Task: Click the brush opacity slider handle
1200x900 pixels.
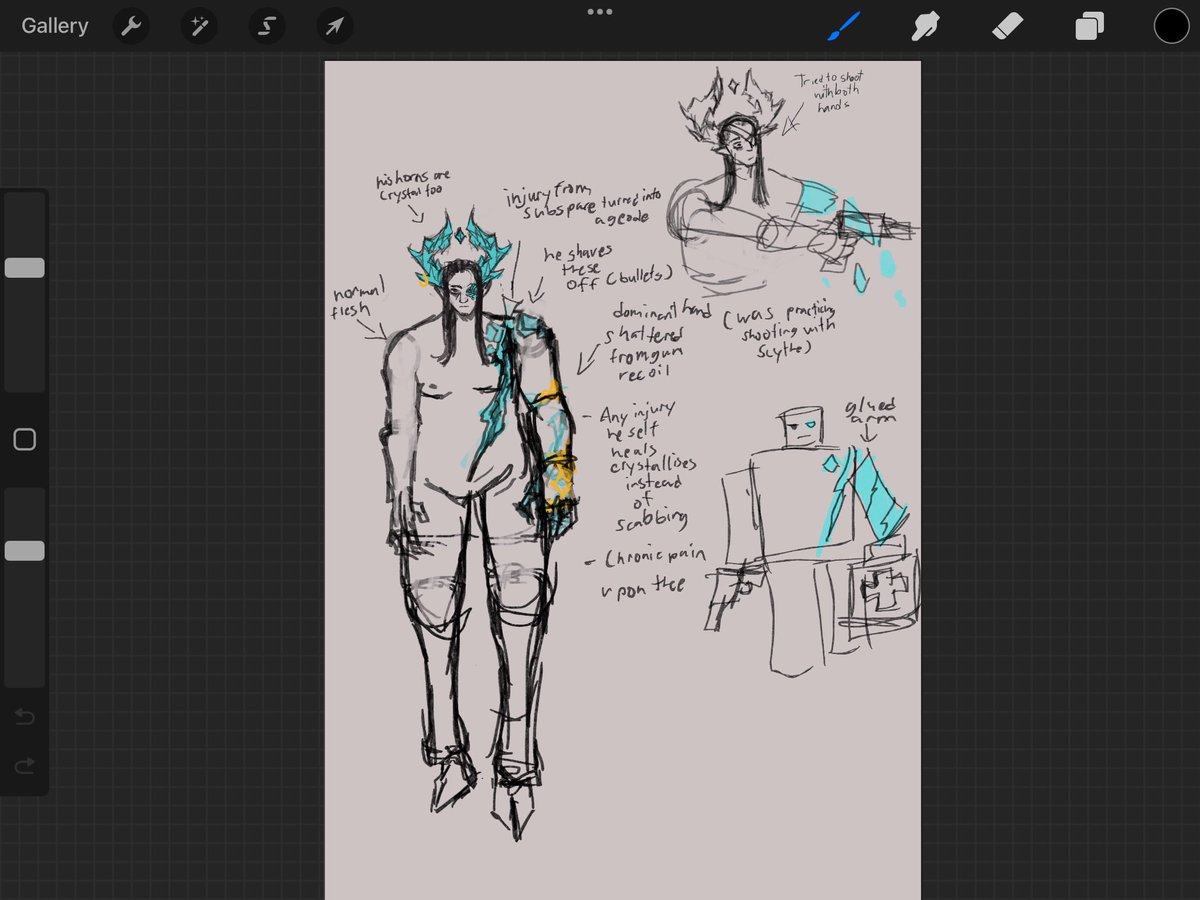Action: coord(24,550)
